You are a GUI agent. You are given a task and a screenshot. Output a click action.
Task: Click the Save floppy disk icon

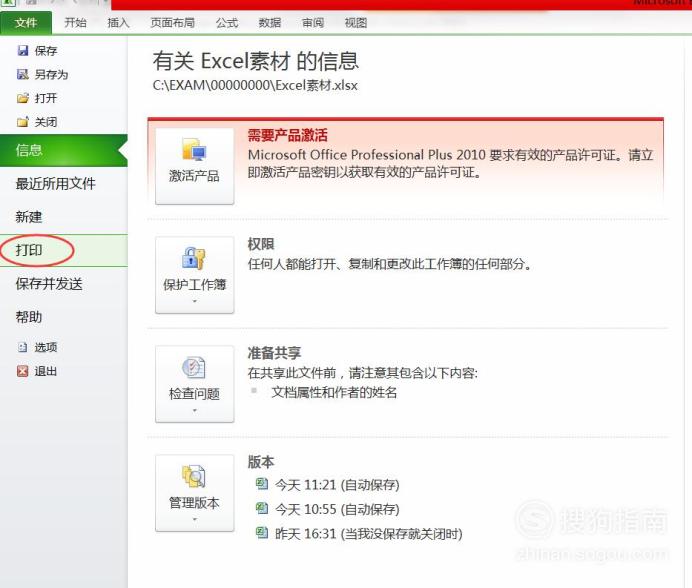23,51
